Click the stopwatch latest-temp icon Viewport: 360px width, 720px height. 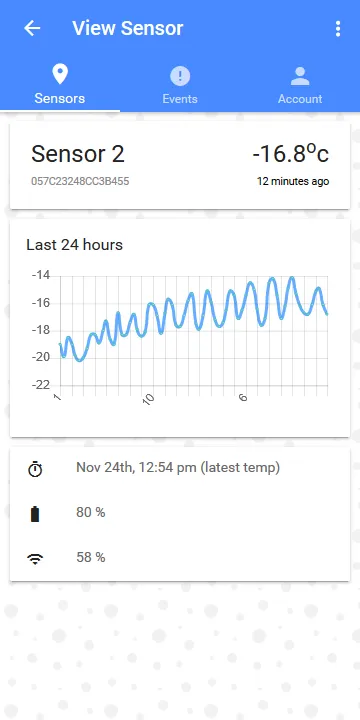coord(35,469)
